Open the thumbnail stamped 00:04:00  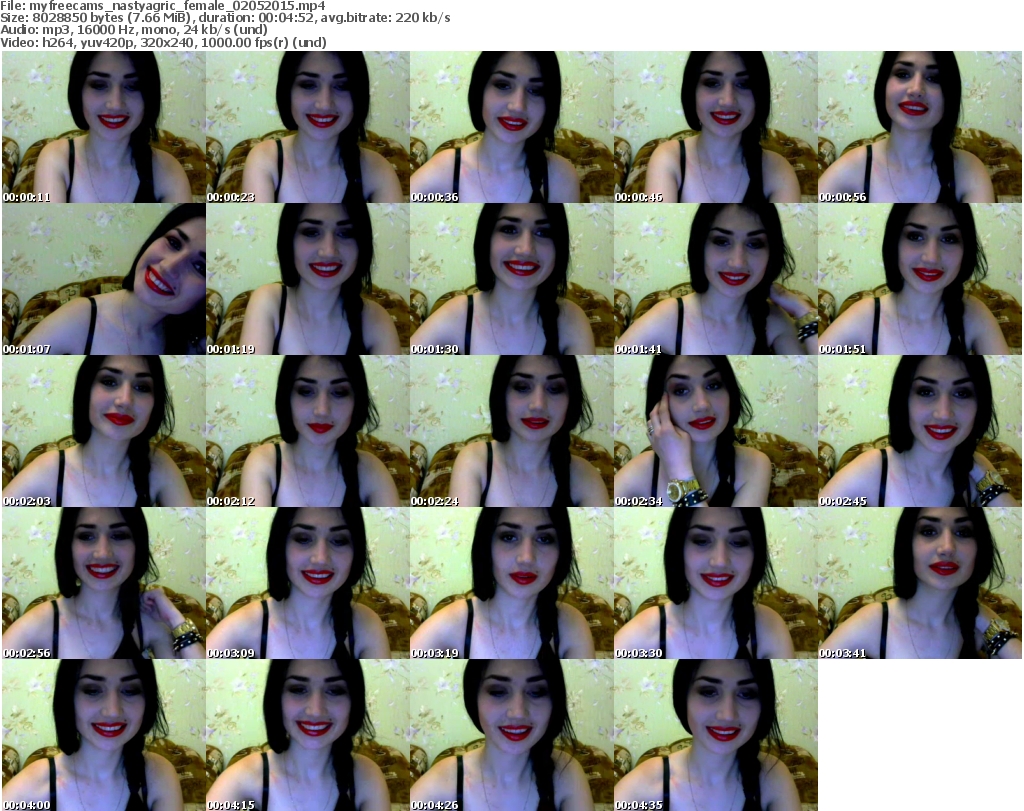(104, 735)
